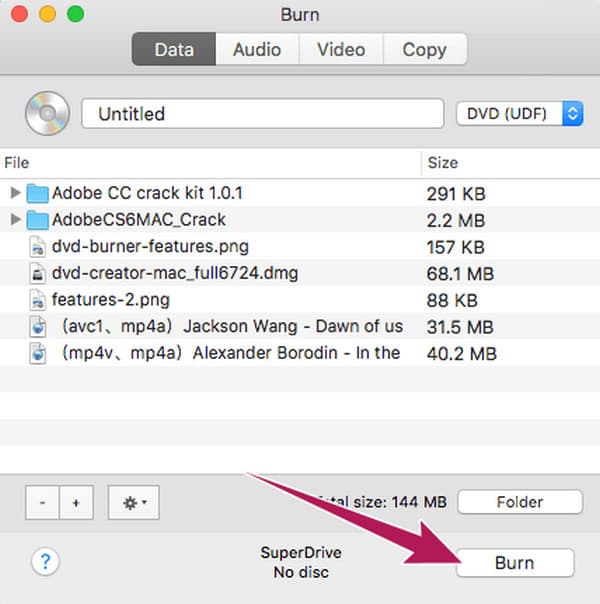Expand the AdobeCS6MAC_Crack folder
This screenshot has width=600, height=604.
pos(15,219)
